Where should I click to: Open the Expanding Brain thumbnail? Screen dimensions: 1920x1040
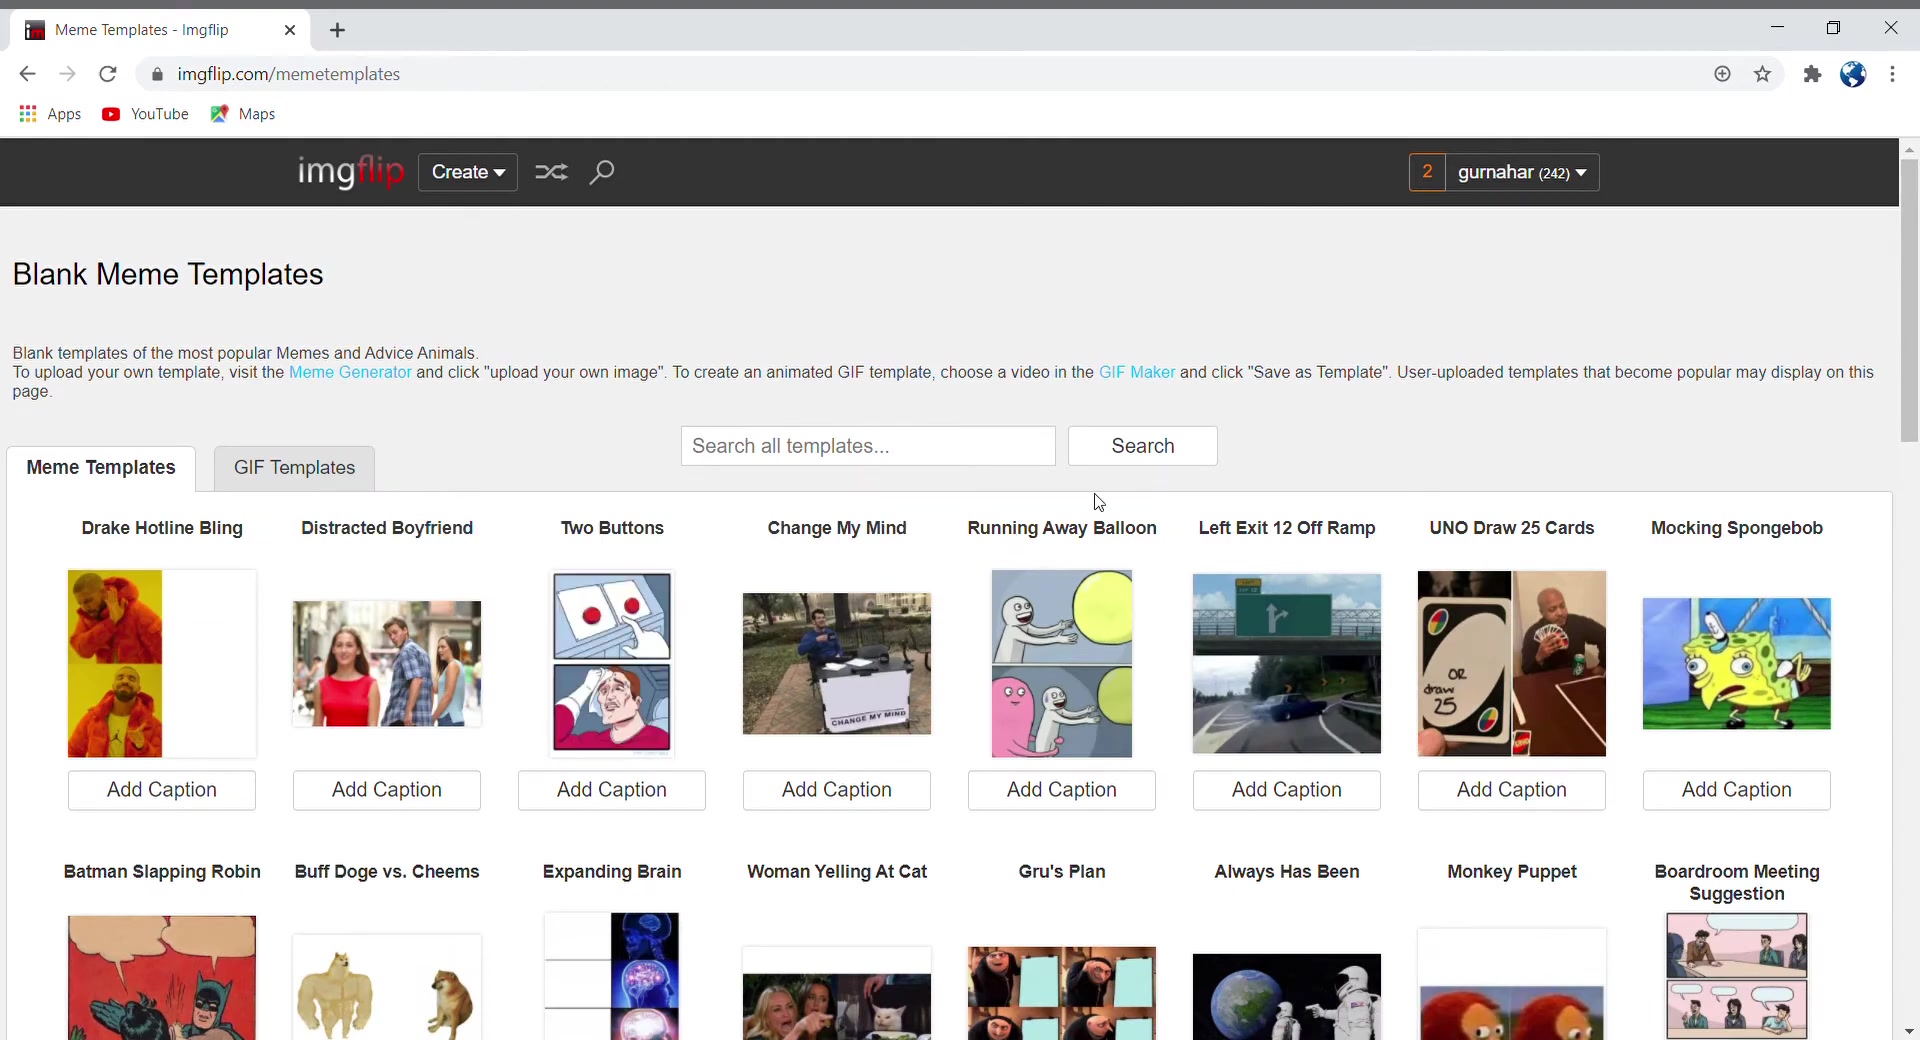pyautogui.click(x=612, y=976)
